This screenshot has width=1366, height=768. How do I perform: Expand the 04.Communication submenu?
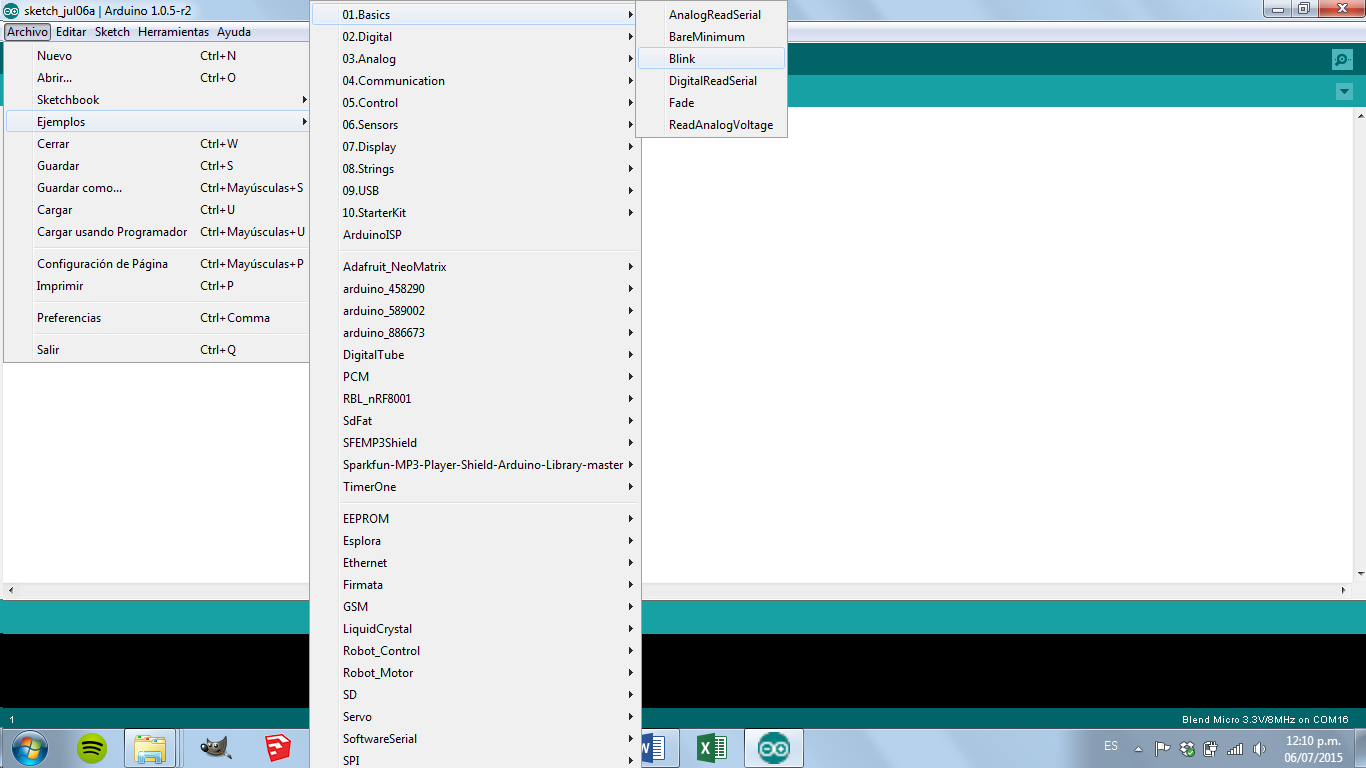tap(475, 81)
